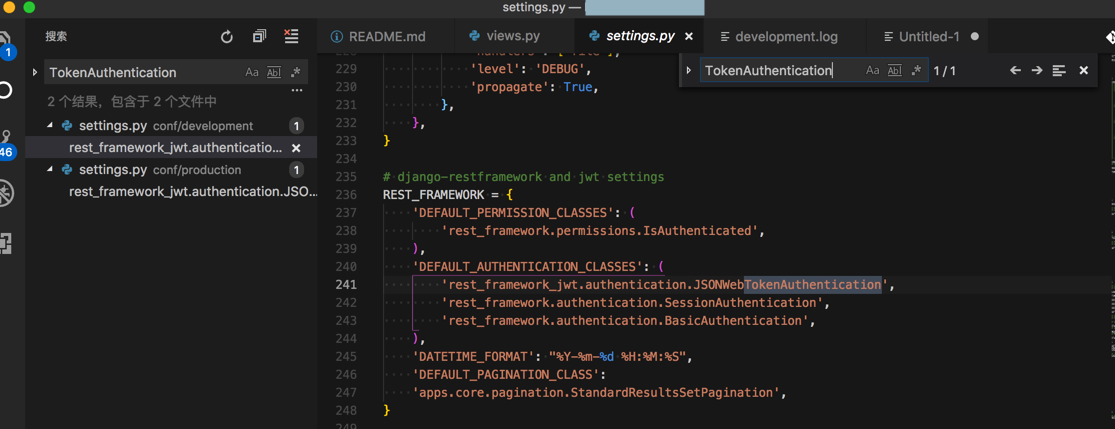Refresh the search results
The height and width of the screenshot is (429, 1115).
pyautogui.click(x=227, y=37)
